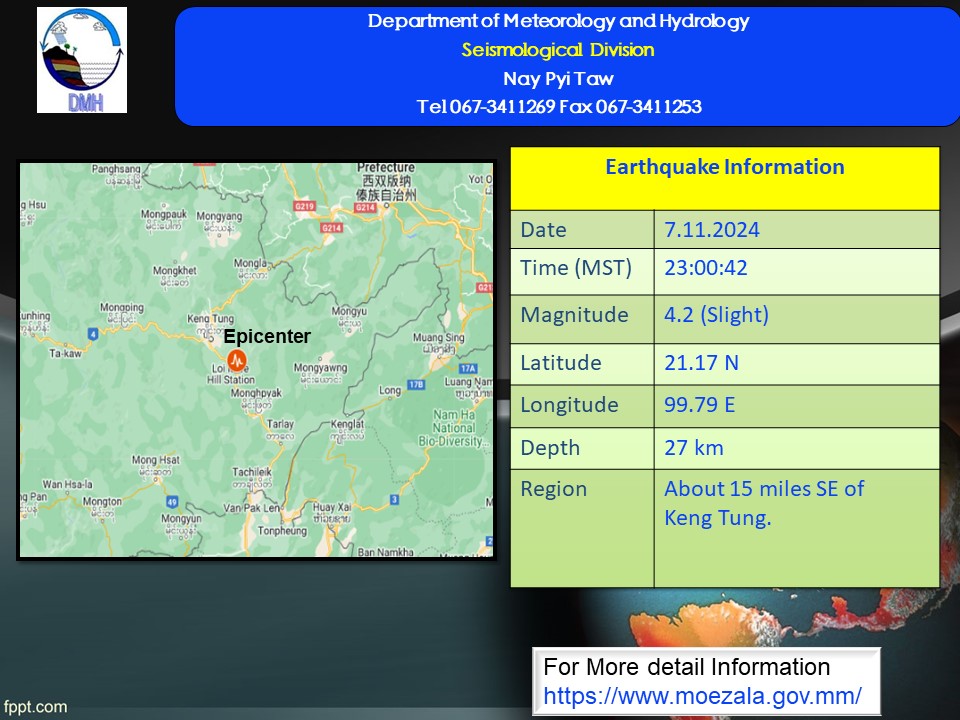Select the Earthquake Information table header
The height and width of the screenshot is (720, 960).
[x=725, y=179]
